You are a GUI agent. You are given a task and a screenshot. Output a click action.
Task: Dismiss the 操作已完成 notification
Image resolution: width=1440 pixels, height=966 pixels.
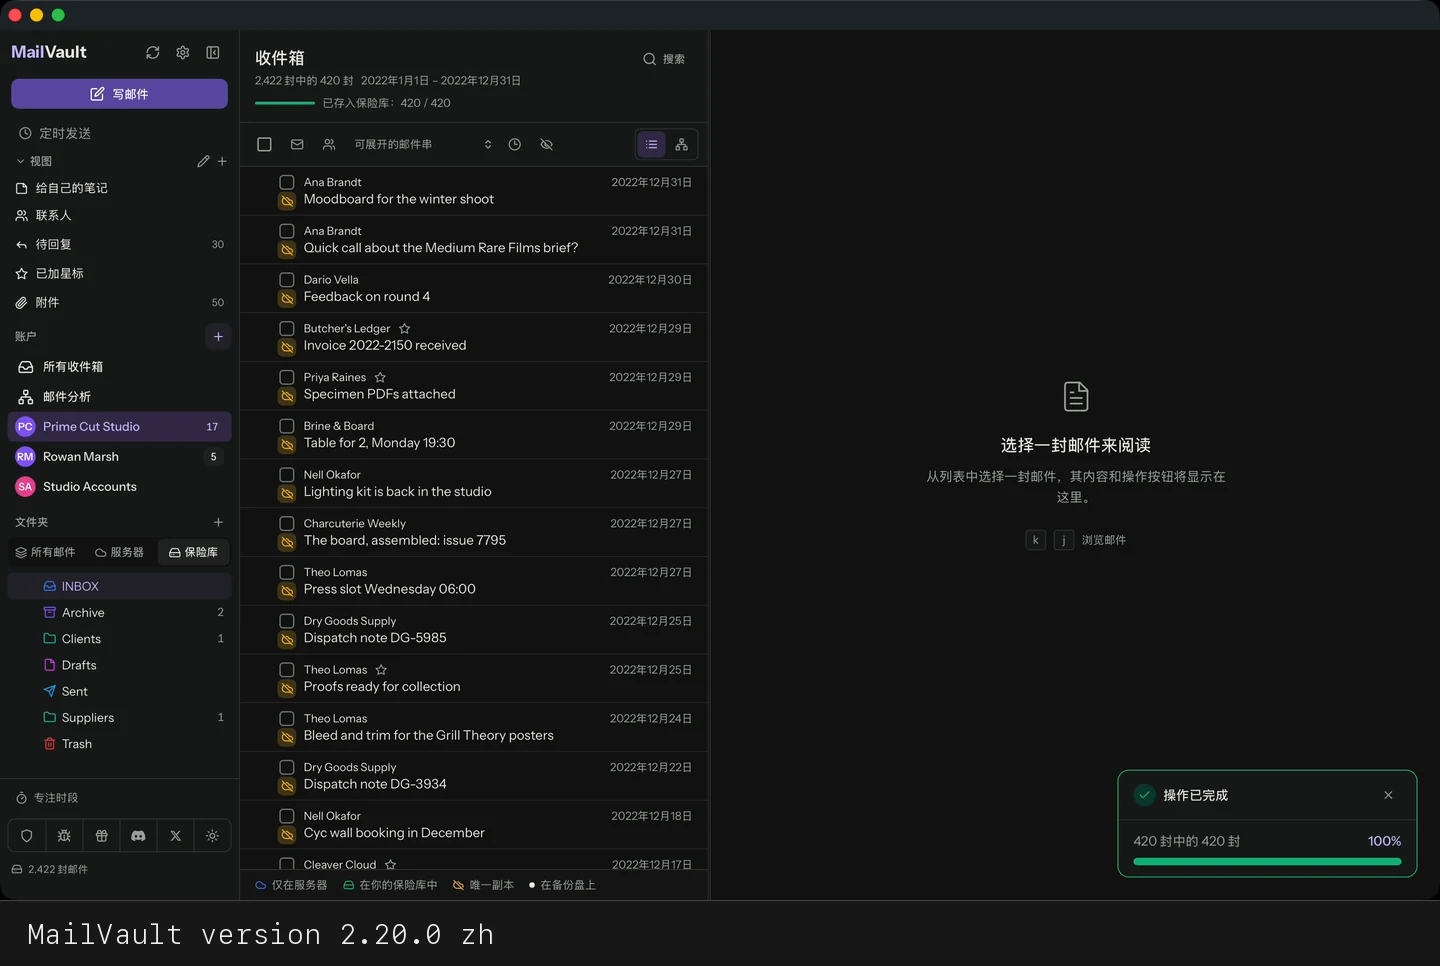tap(1388, 795)
